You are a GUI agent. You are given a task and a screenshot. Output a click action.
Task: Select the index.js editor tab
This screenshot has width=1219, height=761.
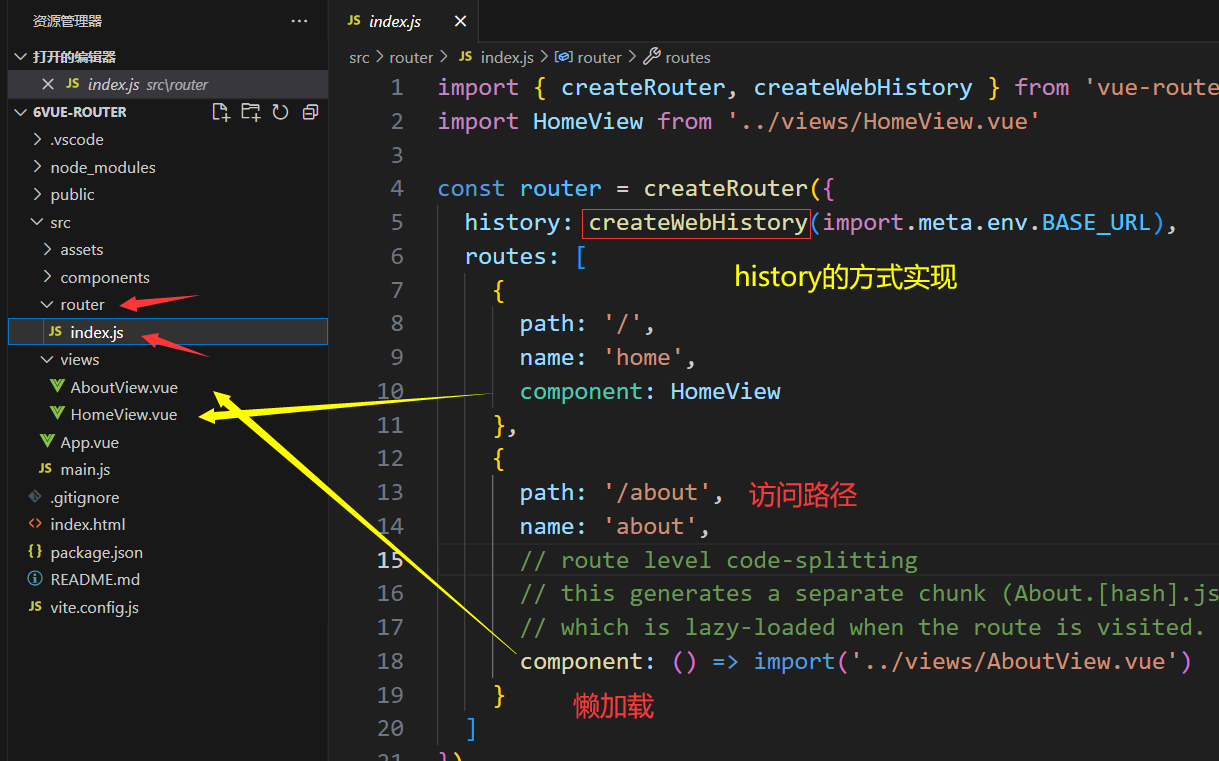(403, 21)
